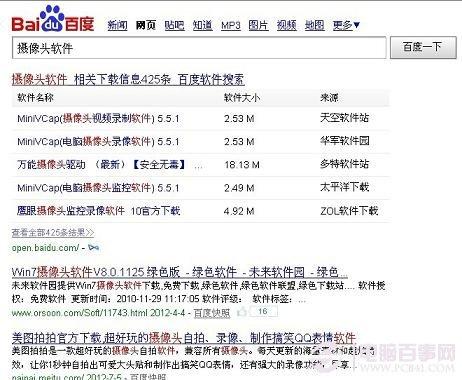The width and height of the screenshot is (462, 380).
Task: Go to the 地图 map tab
Action: [314, 25]
